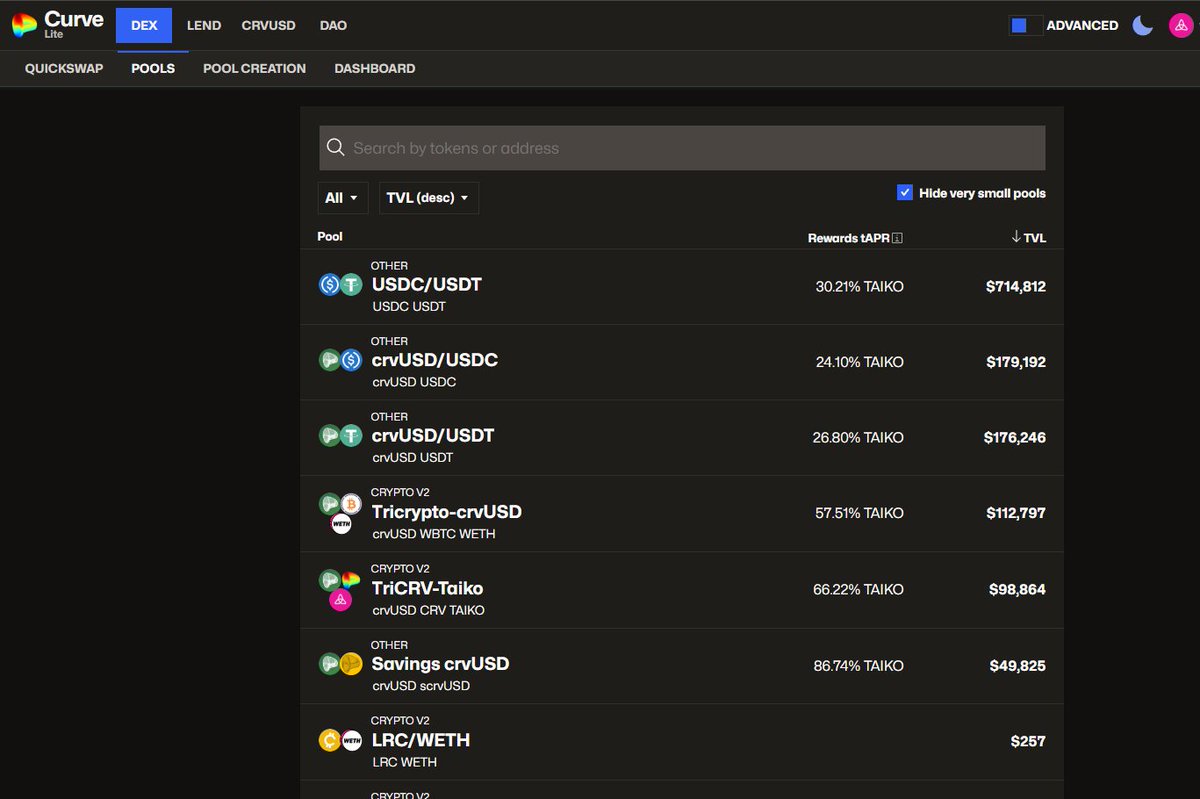Click USDC icon in crvUSD/USDC row
The width and height of the screenshot is (1200, 799).
point(350,360)
